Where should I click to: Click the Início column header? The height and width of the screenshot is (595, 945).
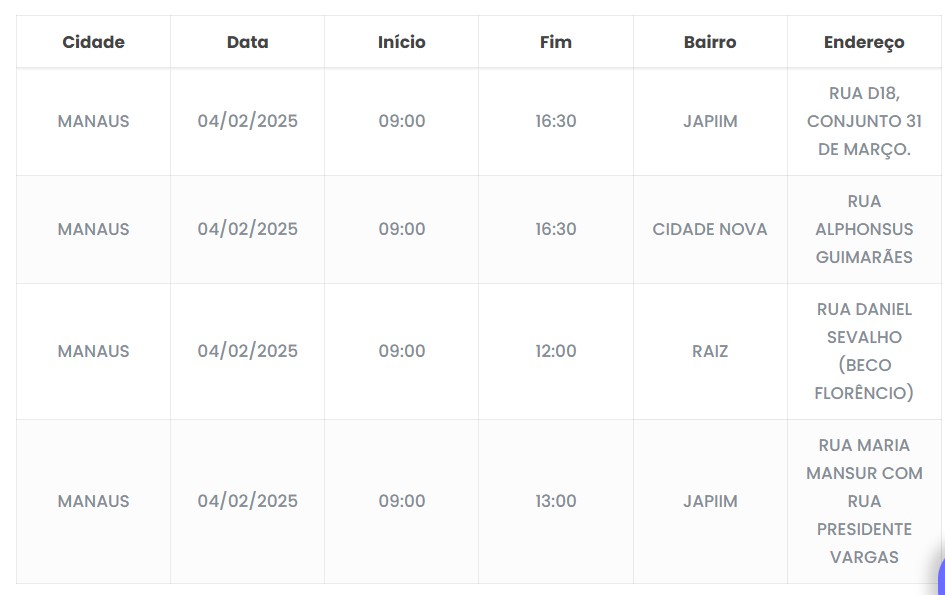(x=401, y=42)
